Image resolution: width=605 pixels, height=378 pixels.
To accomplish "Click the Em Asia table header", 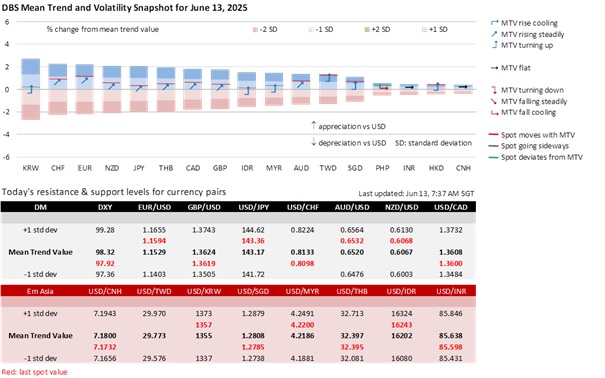I will (40, 291).
